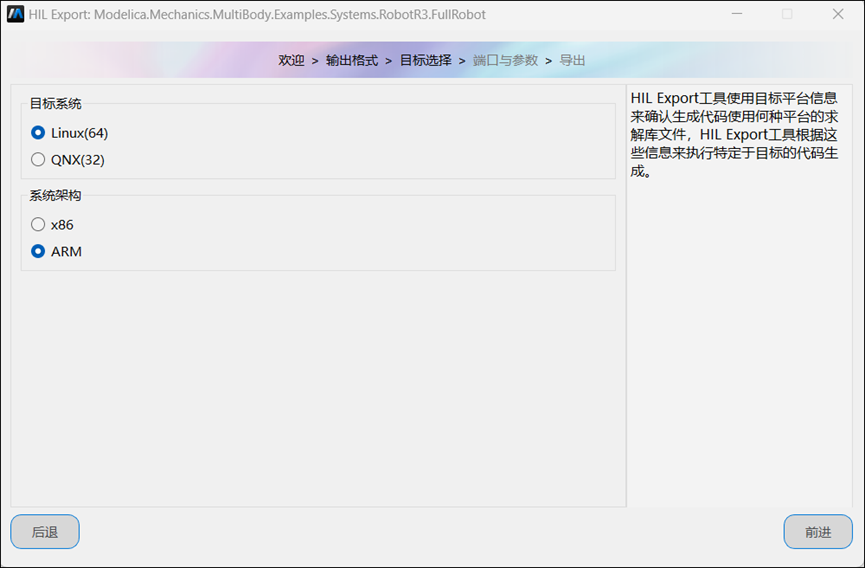Choose x86 system architecture
865x568 pixels.
(x=52, y=224)
